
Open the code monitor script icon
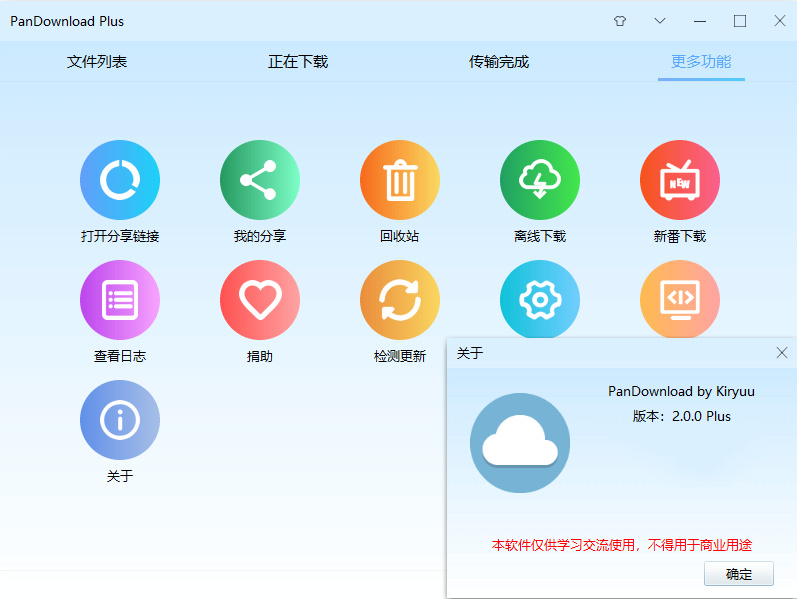coord(680,299)
